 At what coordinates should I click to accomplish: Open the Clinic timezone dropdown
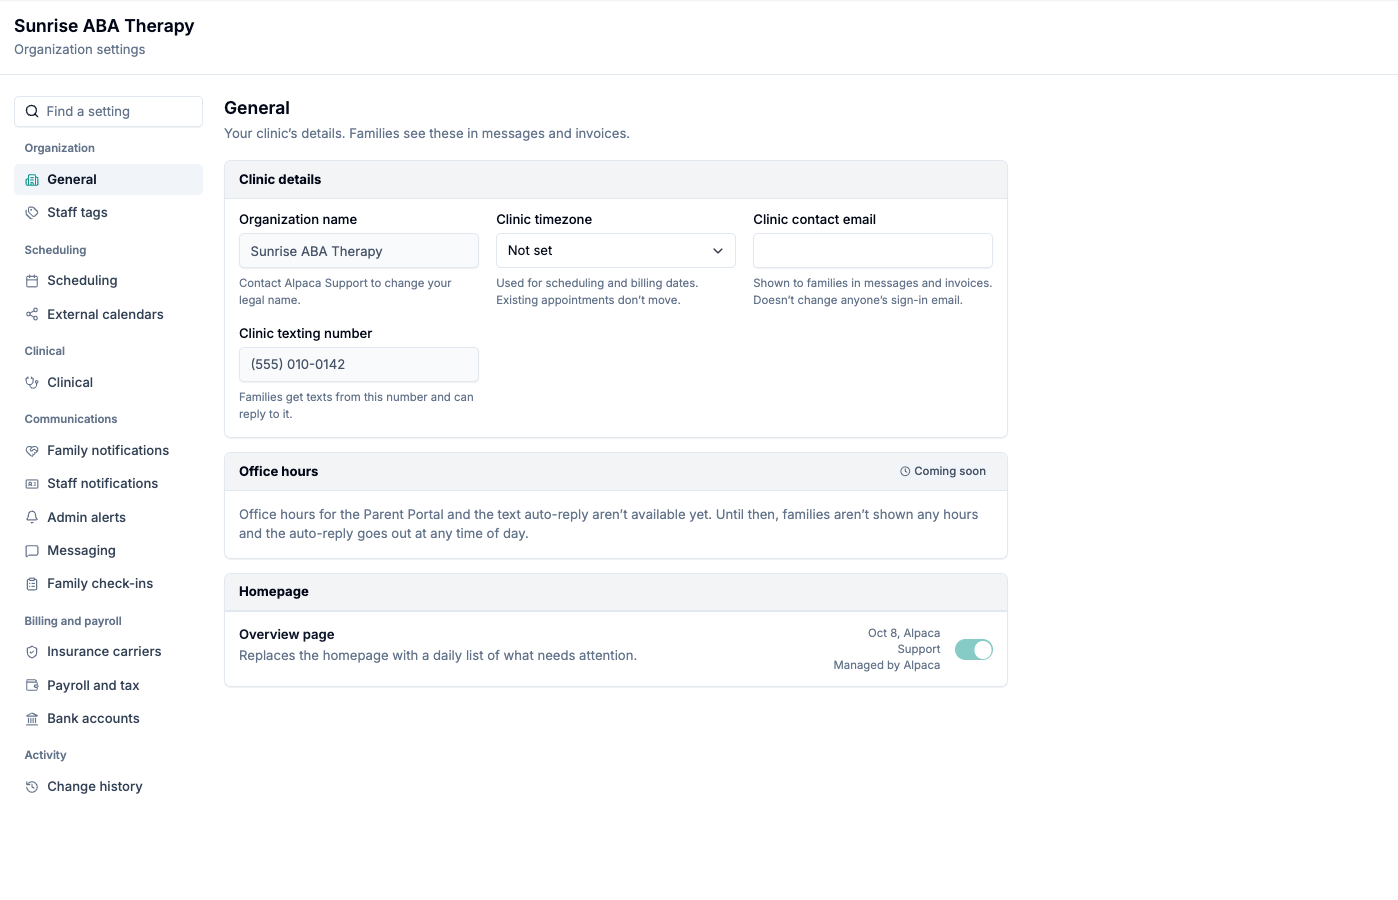tap(616, 251)
